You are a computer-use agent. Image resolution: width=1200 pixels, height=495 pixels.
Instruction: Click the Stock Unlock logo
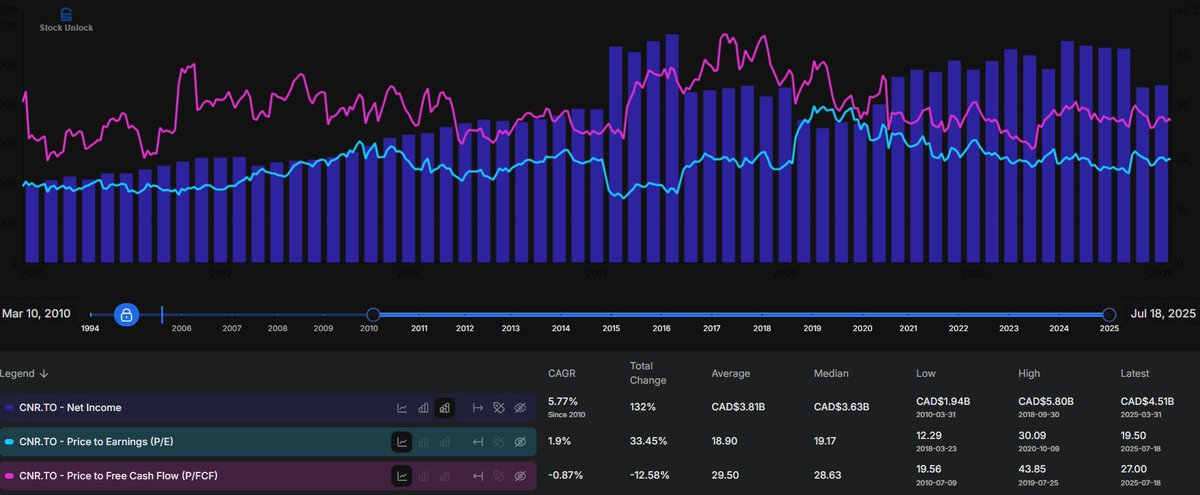tap(66, 20)
